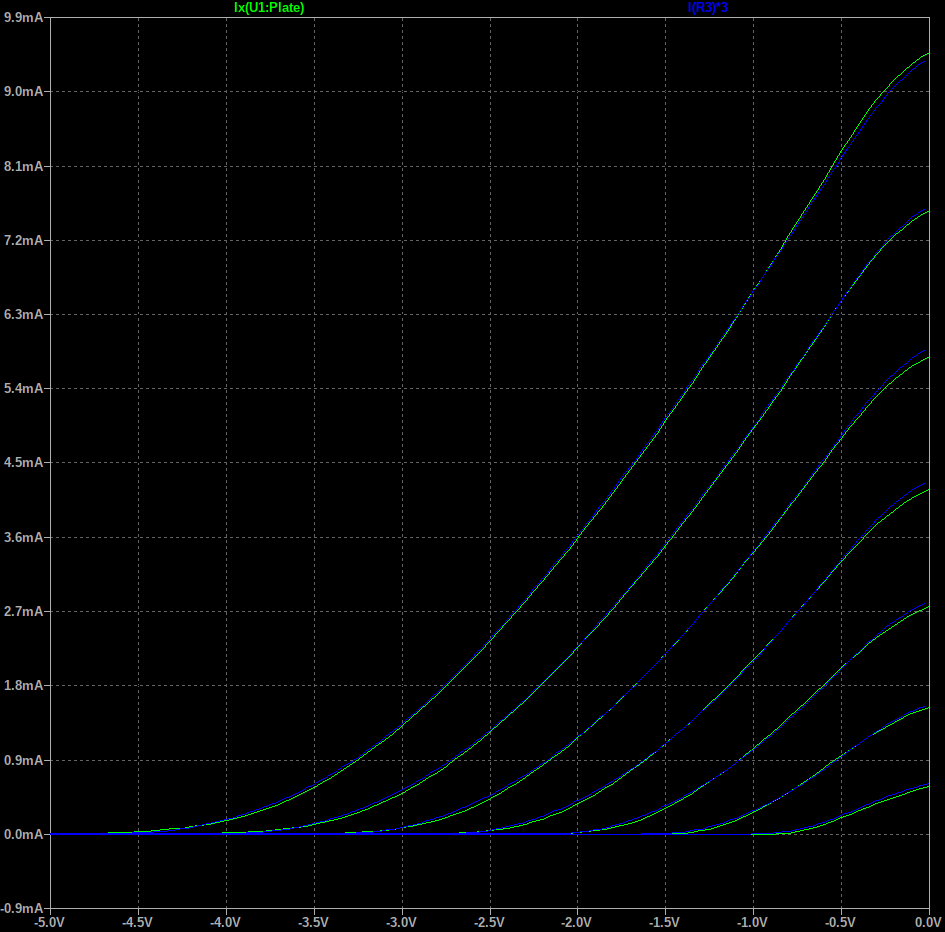Click the 5.4mA vertical axis label

pos(24,389)
